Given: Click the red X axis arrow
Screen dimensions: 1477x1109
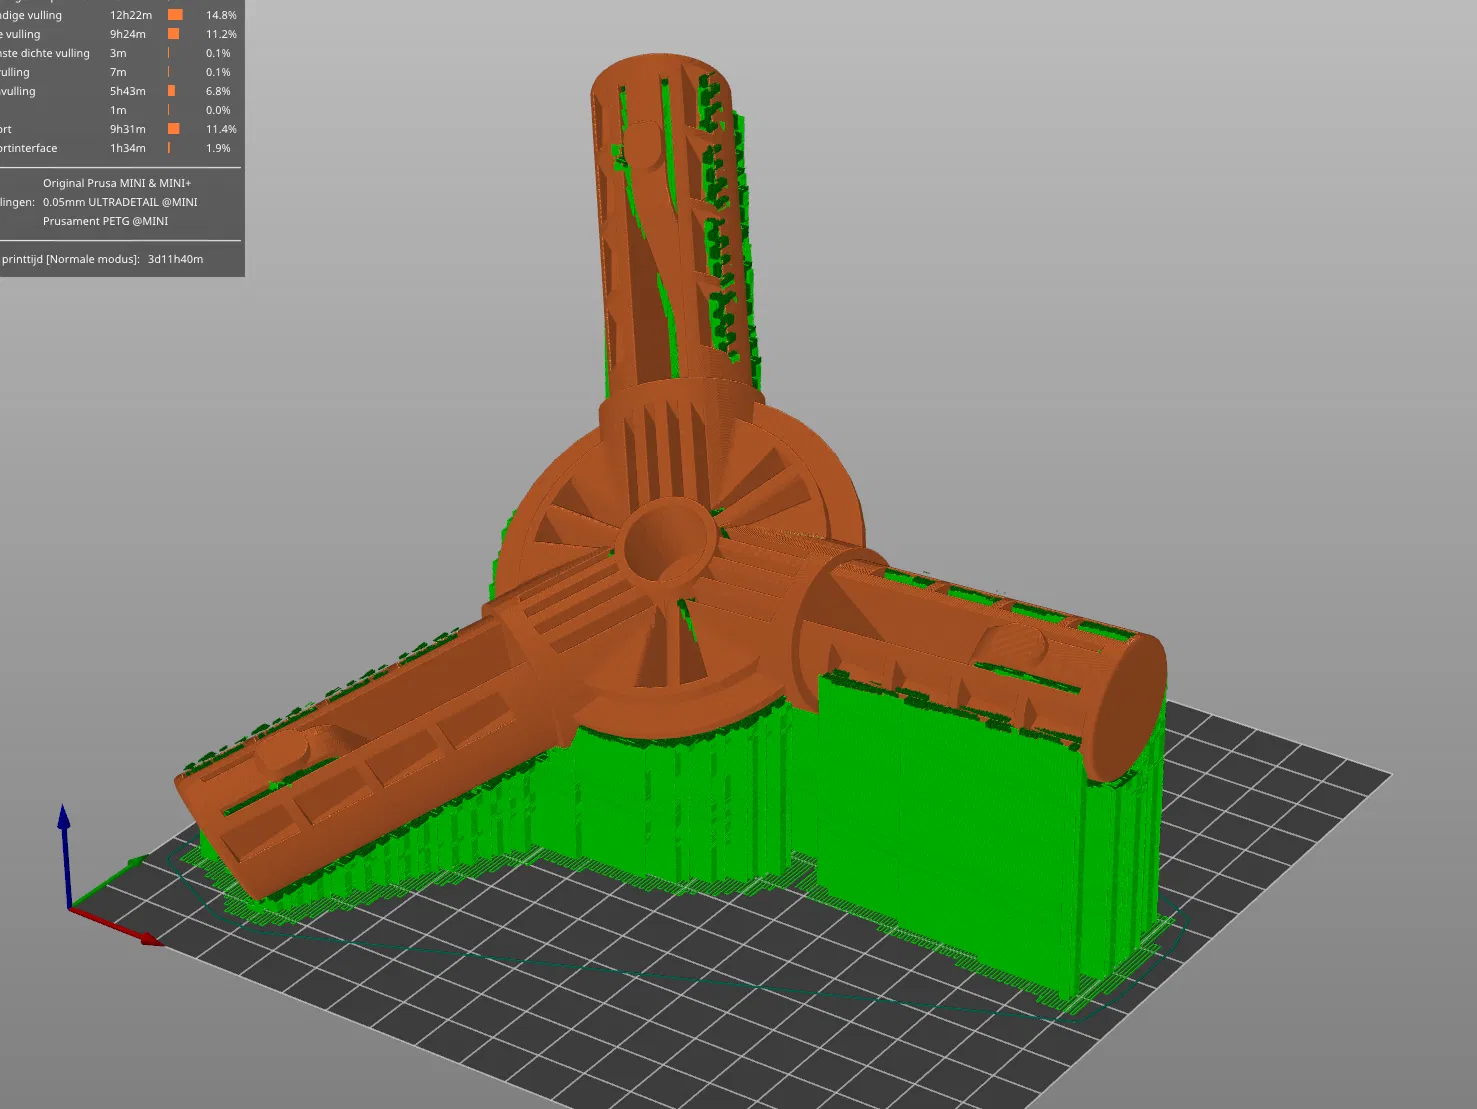Looking at the screenshot, I should (115, 925).
